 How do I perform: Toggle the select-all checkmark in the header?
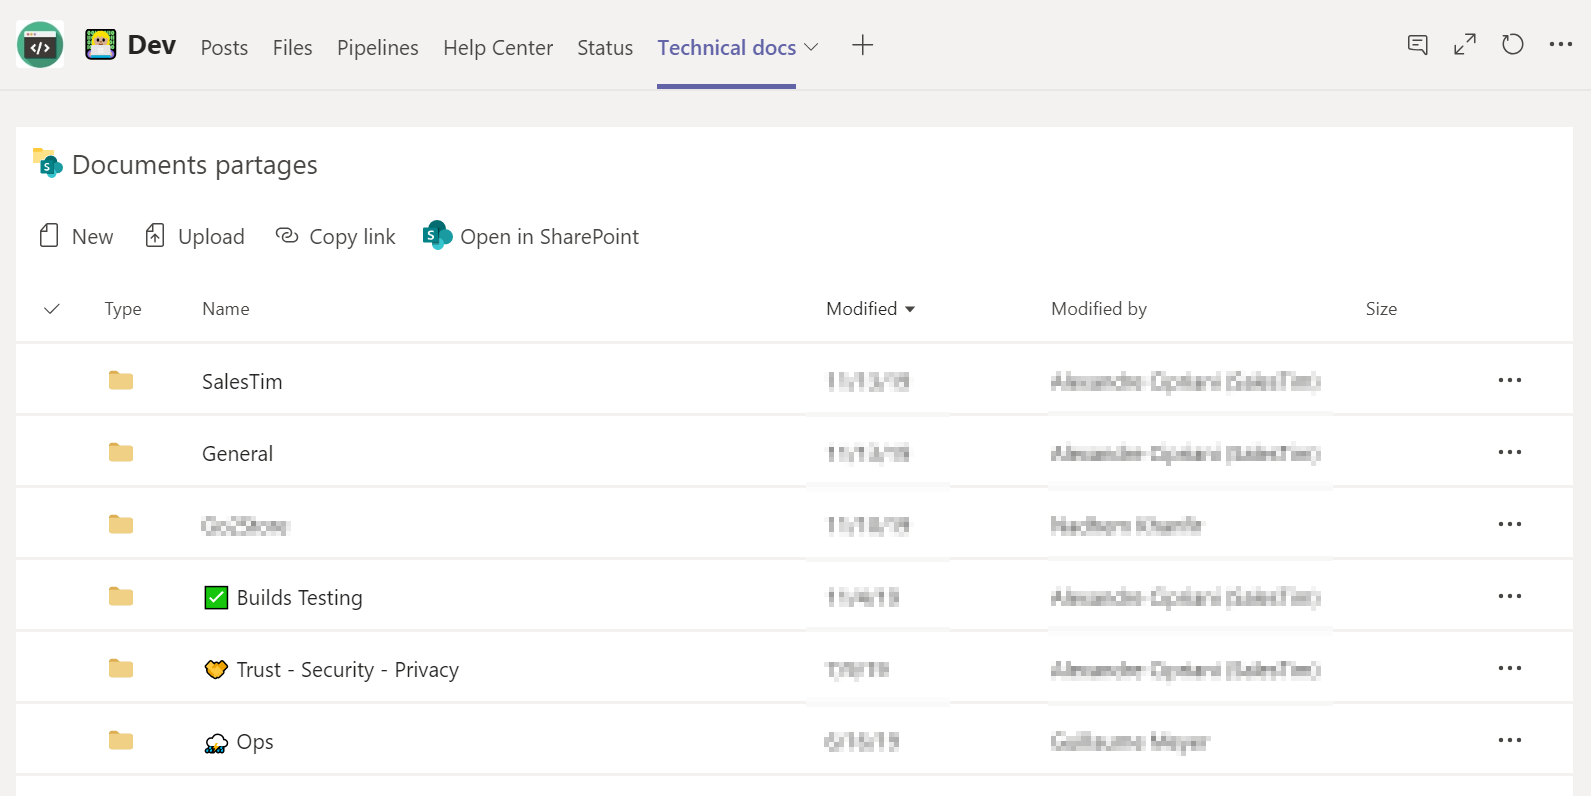tap(52, 309)
